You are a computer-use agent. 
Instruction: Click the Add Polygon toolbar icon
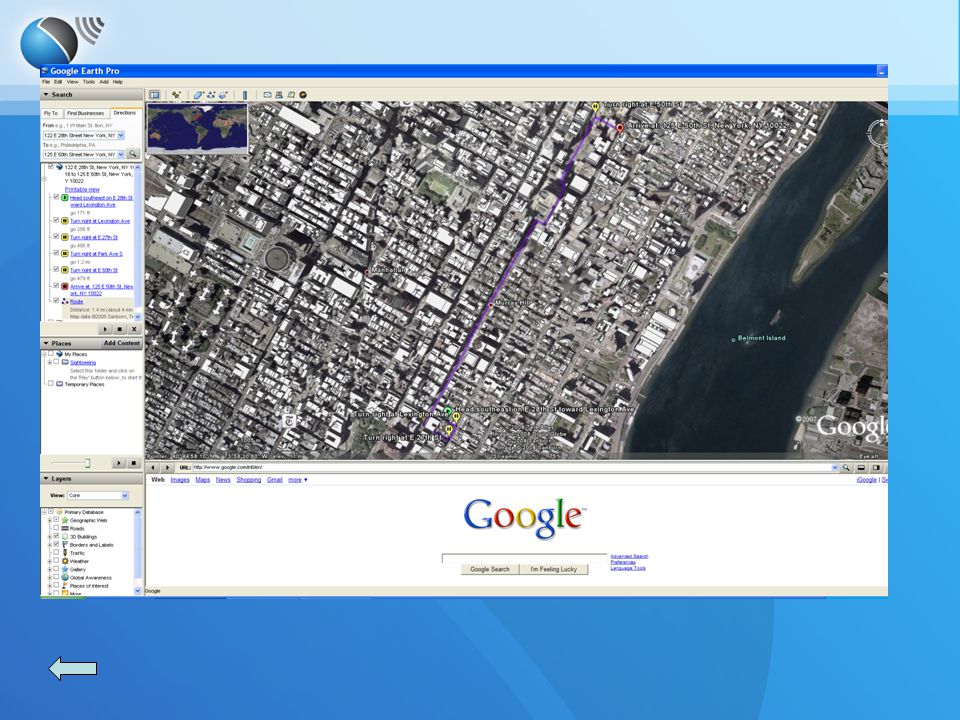198,95
